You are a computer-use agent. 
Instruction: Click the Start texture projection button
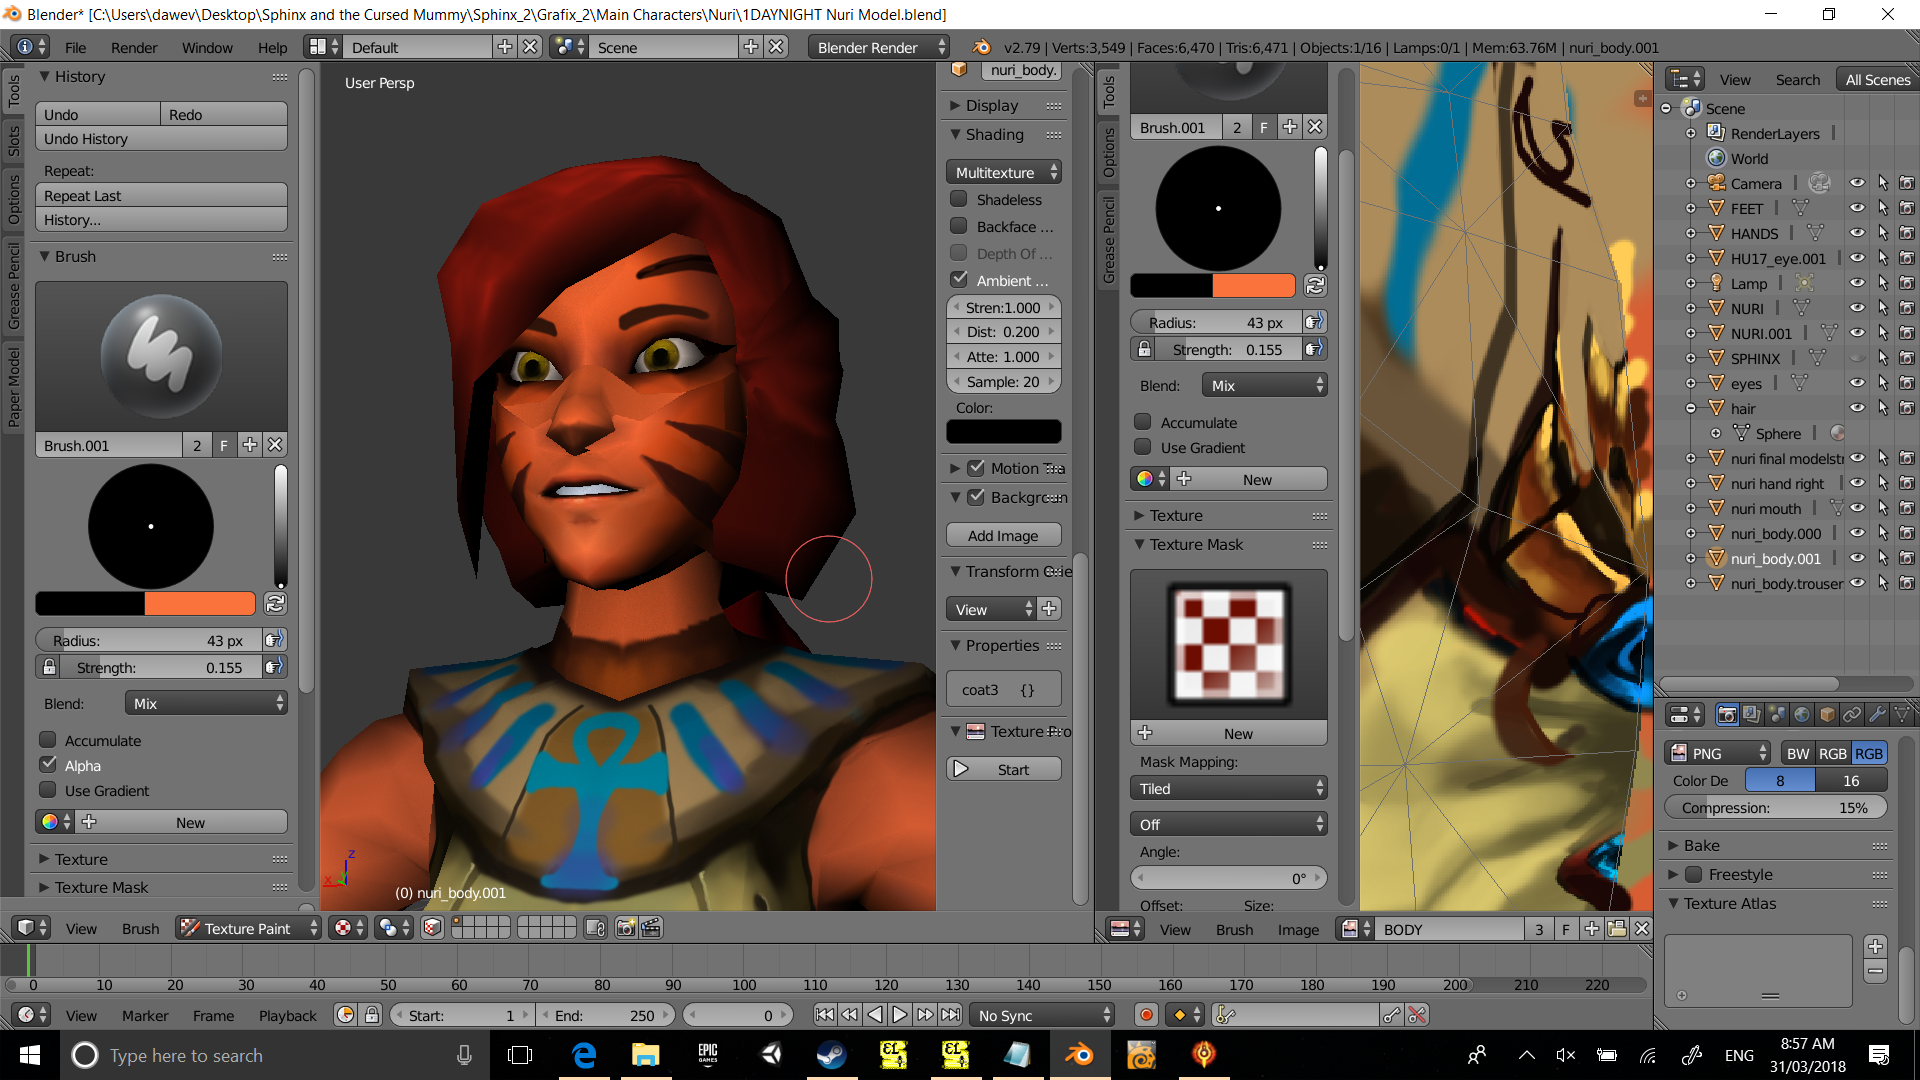pos(1004,769)
